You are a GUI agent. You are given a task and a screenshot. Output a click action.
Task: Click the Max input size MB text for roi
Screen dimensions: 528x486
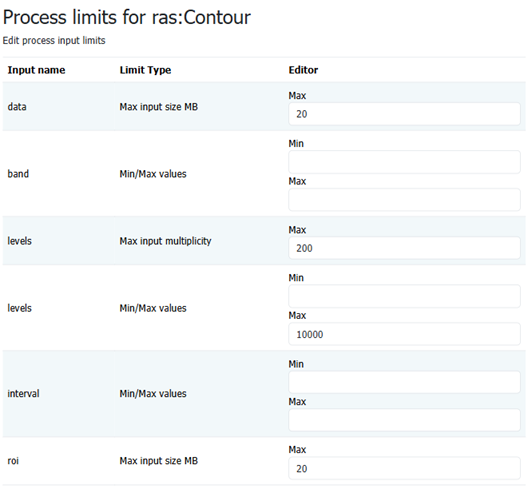[159, 460]
